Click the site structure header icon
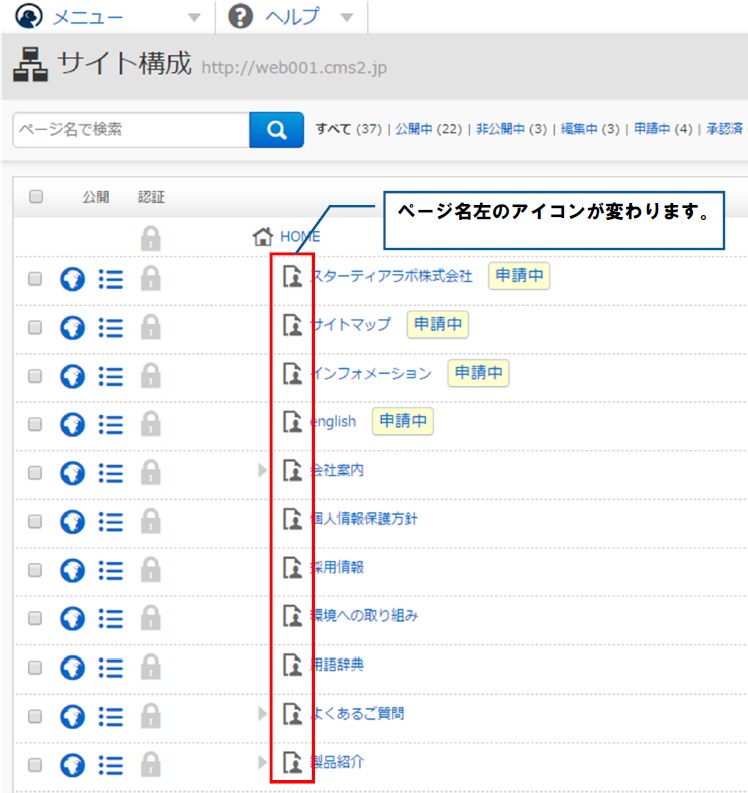 (30, 64)
